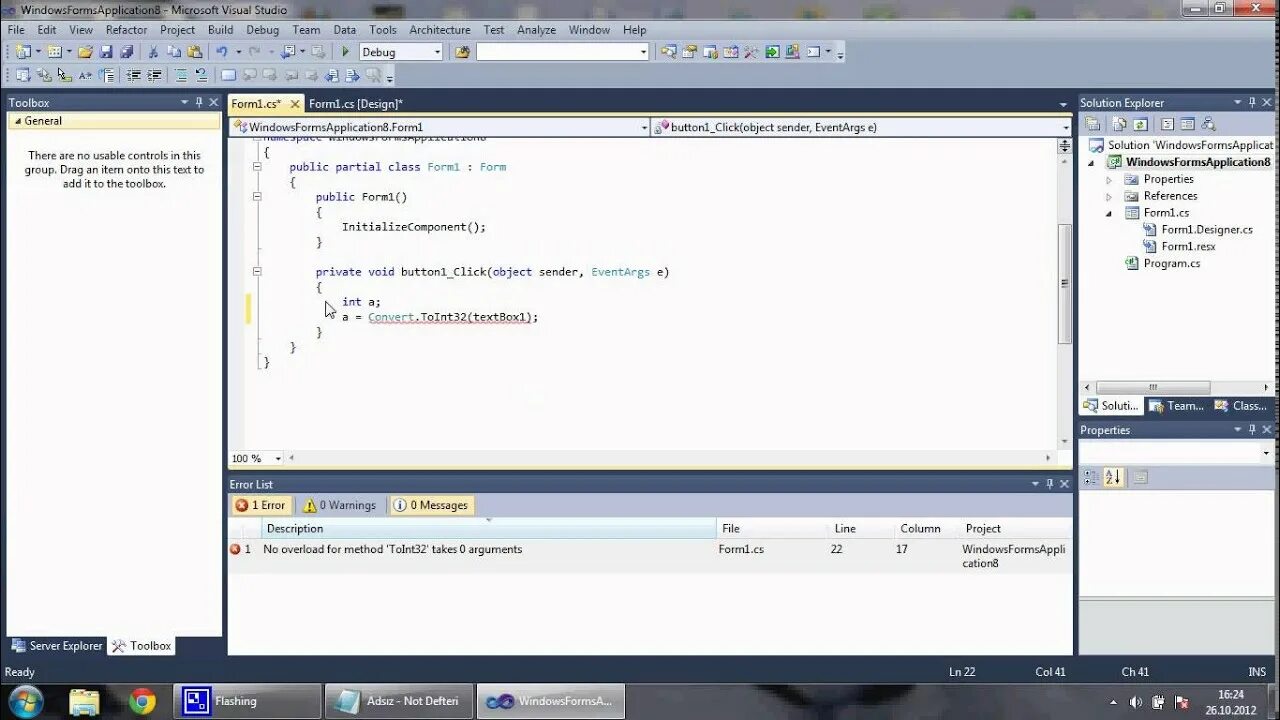This screenshot has height=720, width=1280.
Task: Click the Decrease Indent icon
Action: coord(133,75)
